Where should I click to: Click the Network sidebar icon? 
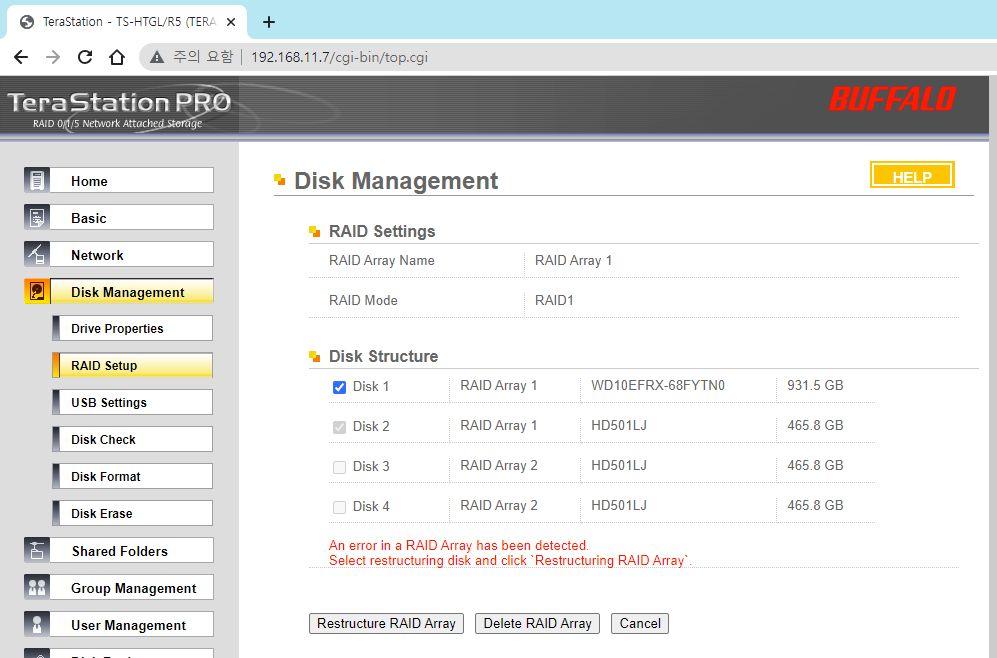[x=37, y=254]
